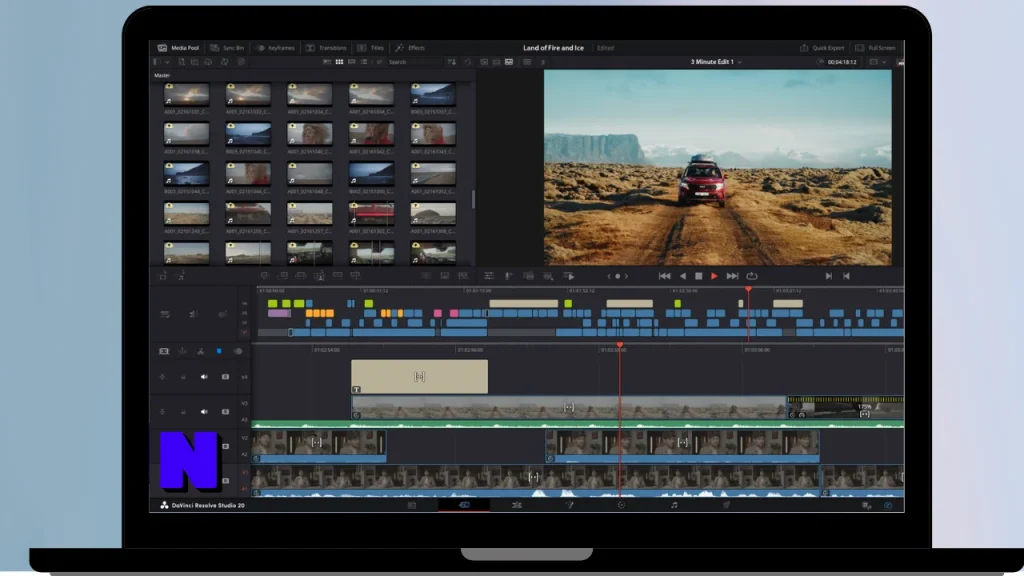Disable the V4 track video icon
The height and width of the screenshot is (576, 1024).
tap(225, 377)
